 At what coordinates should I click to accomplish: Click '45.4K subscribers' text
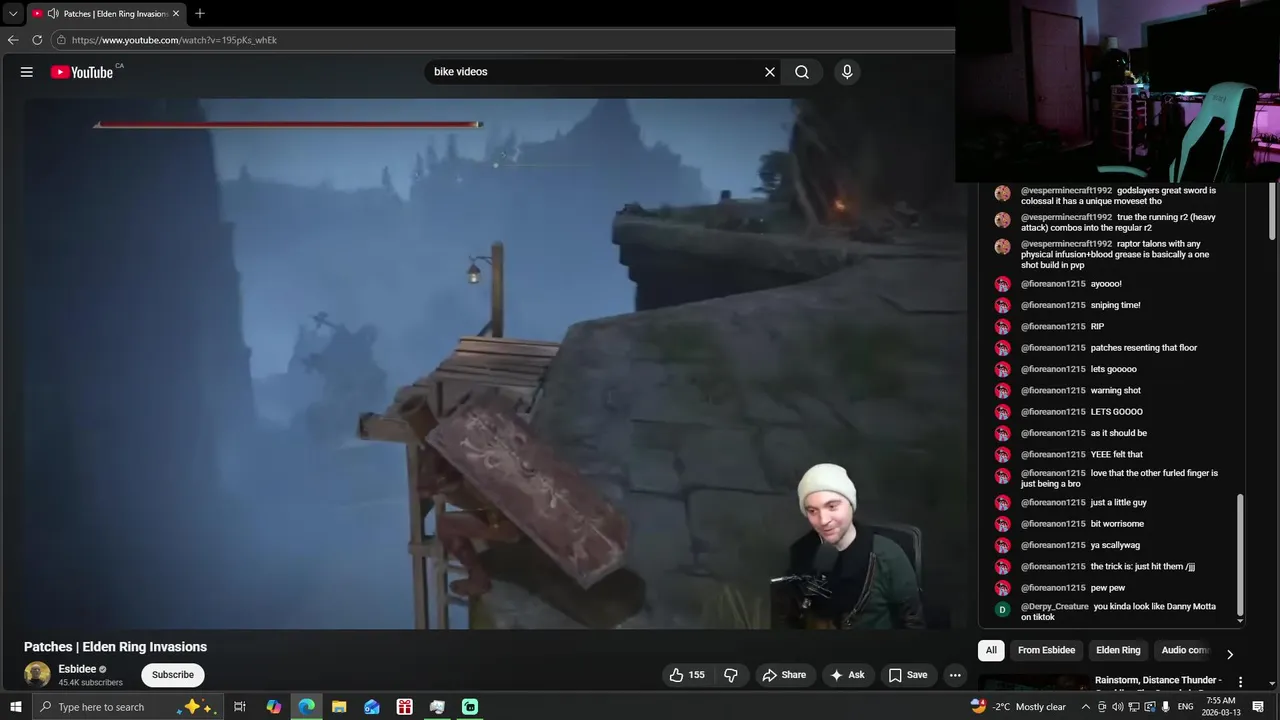coord(90,683)
